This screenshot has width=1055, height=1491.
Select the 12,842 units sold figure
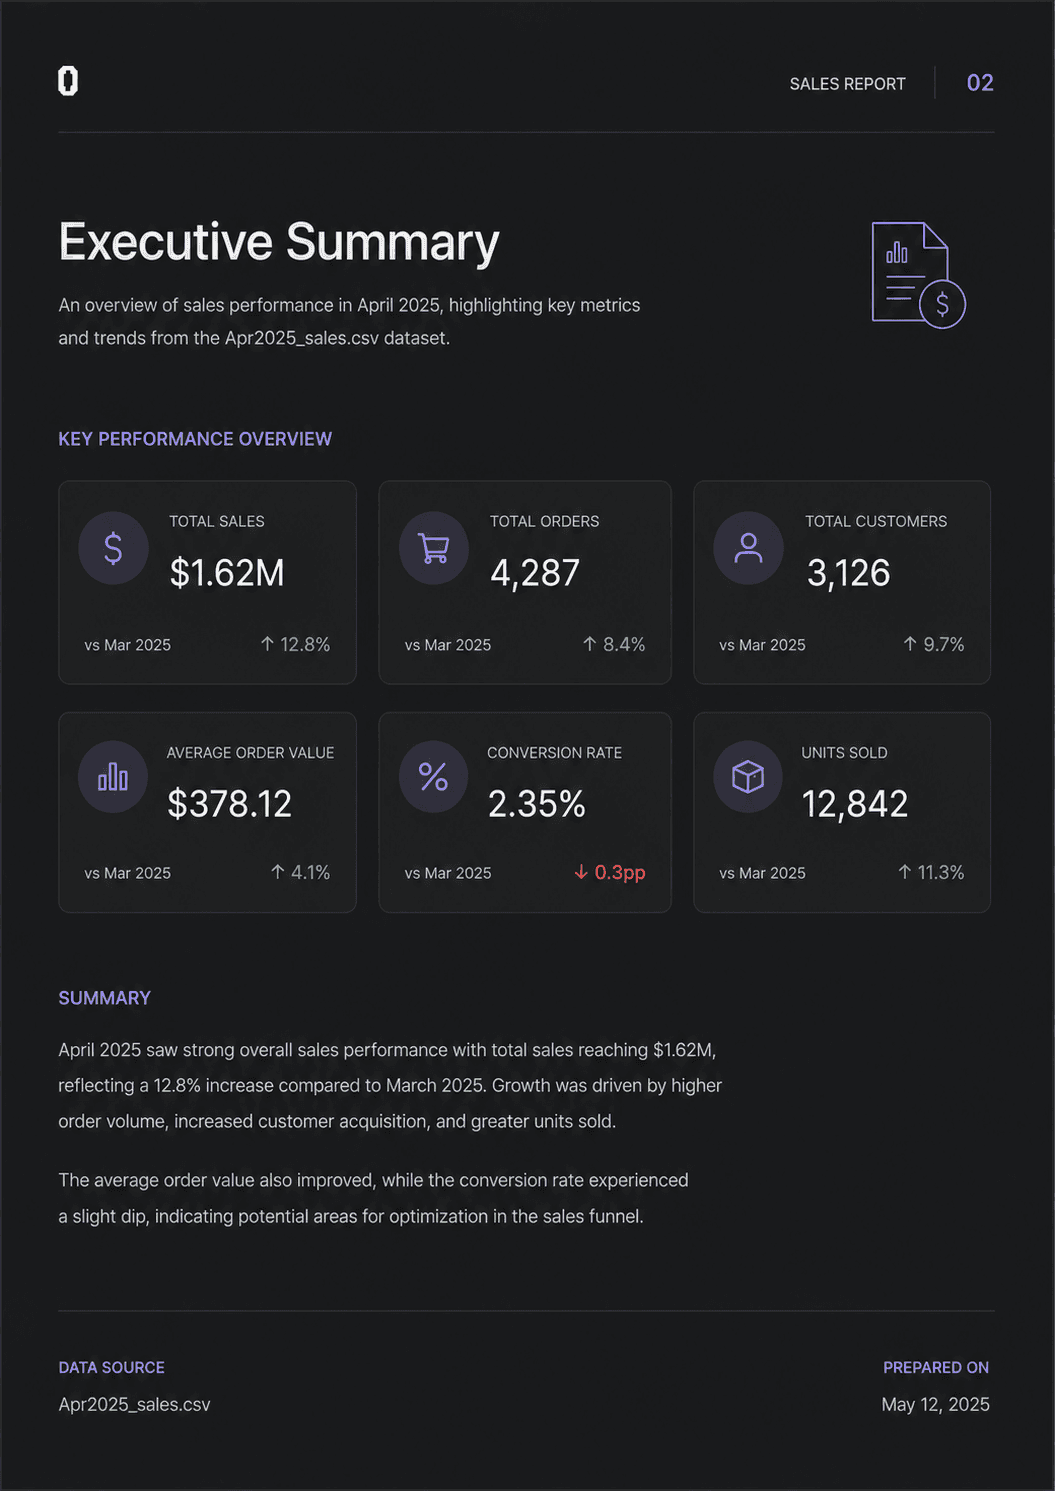[x=855, y=804]
